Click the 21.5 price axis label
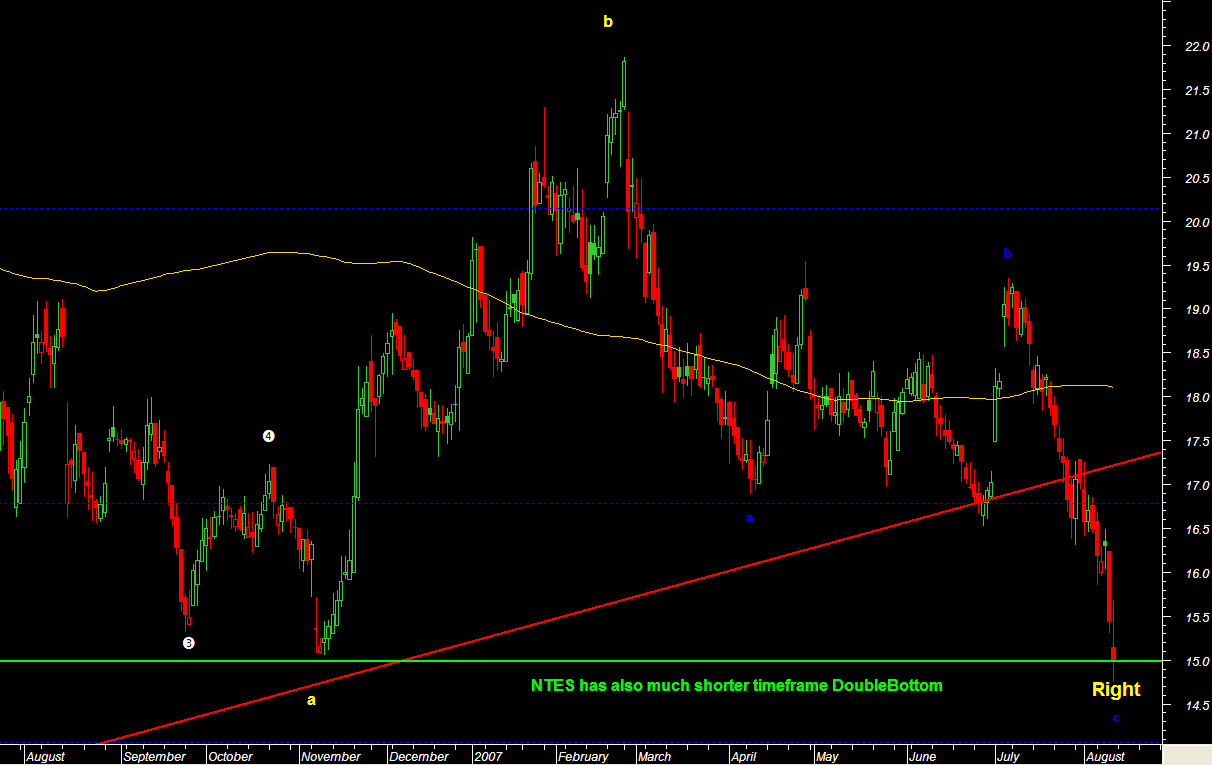 1198,90
